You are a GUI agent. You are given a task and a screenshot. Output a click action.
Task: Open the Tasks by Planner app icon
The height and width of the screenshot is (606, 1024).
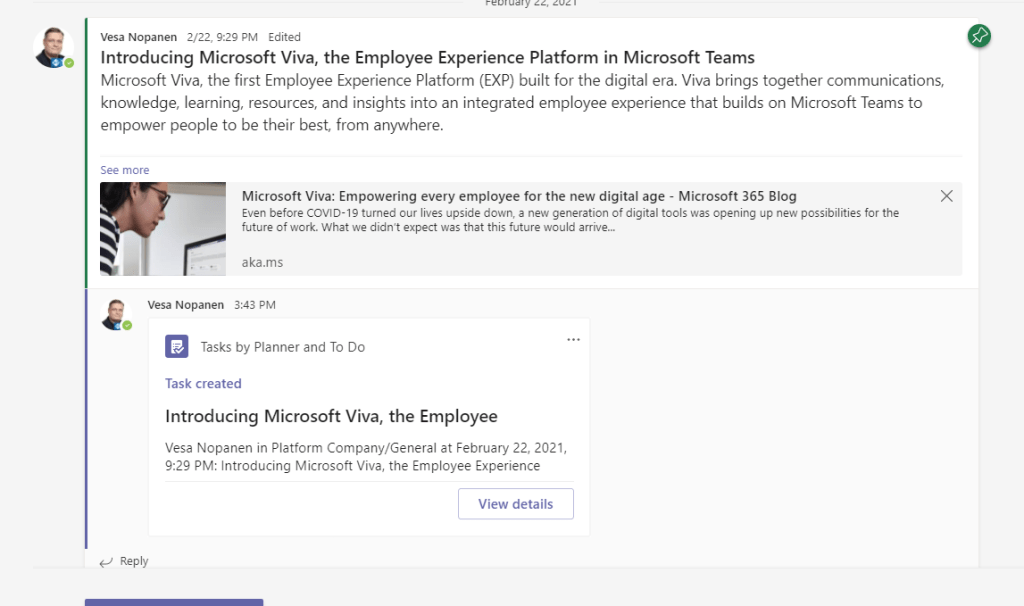[177, 347]
